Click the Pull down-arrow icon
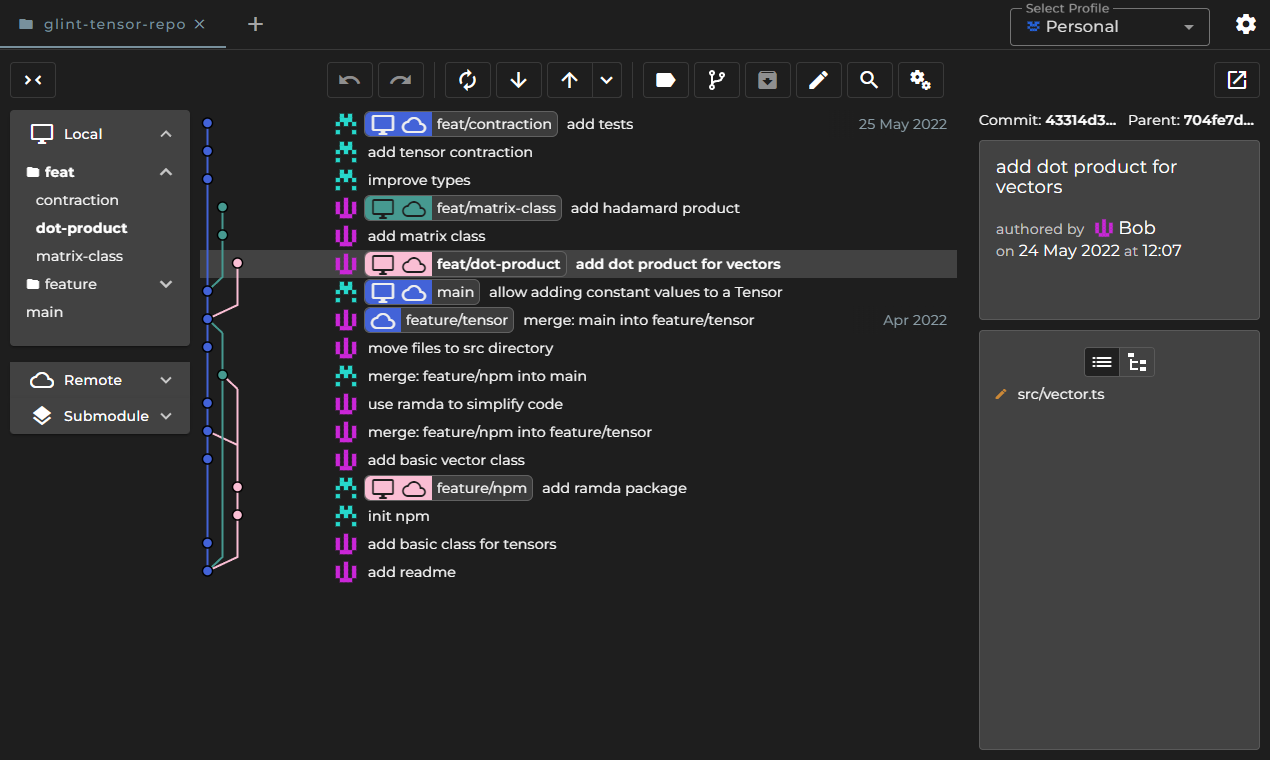 point(518,80)
